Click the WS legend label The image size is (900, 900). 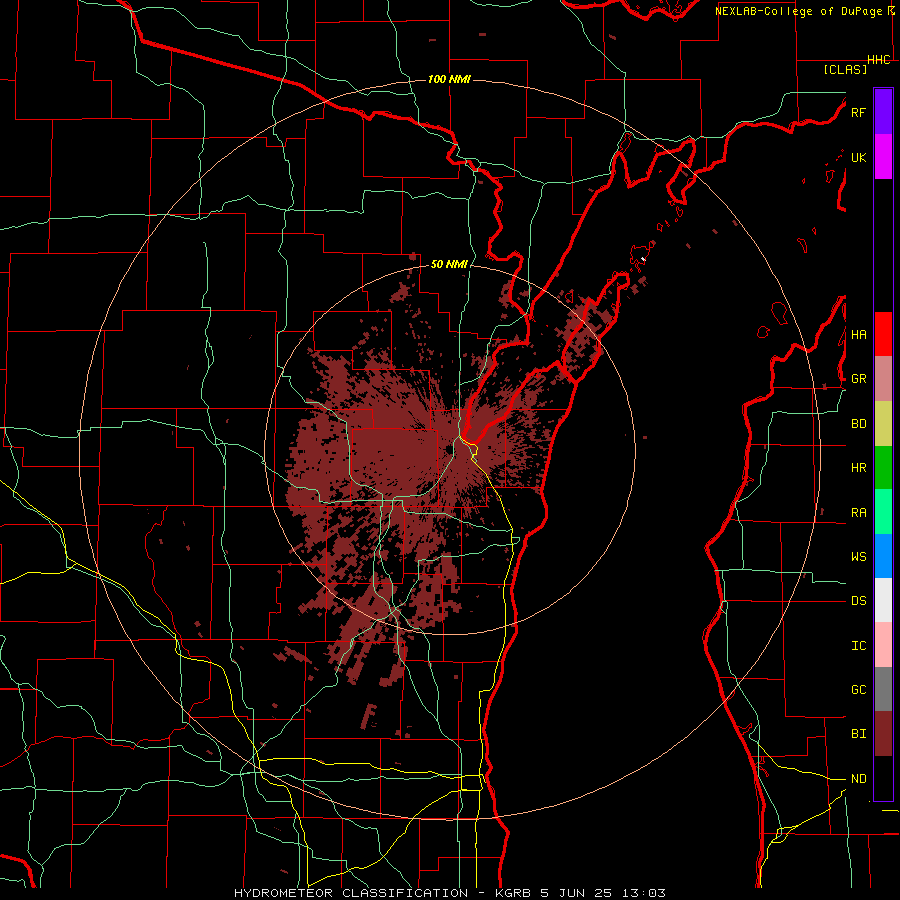(858, 557)
